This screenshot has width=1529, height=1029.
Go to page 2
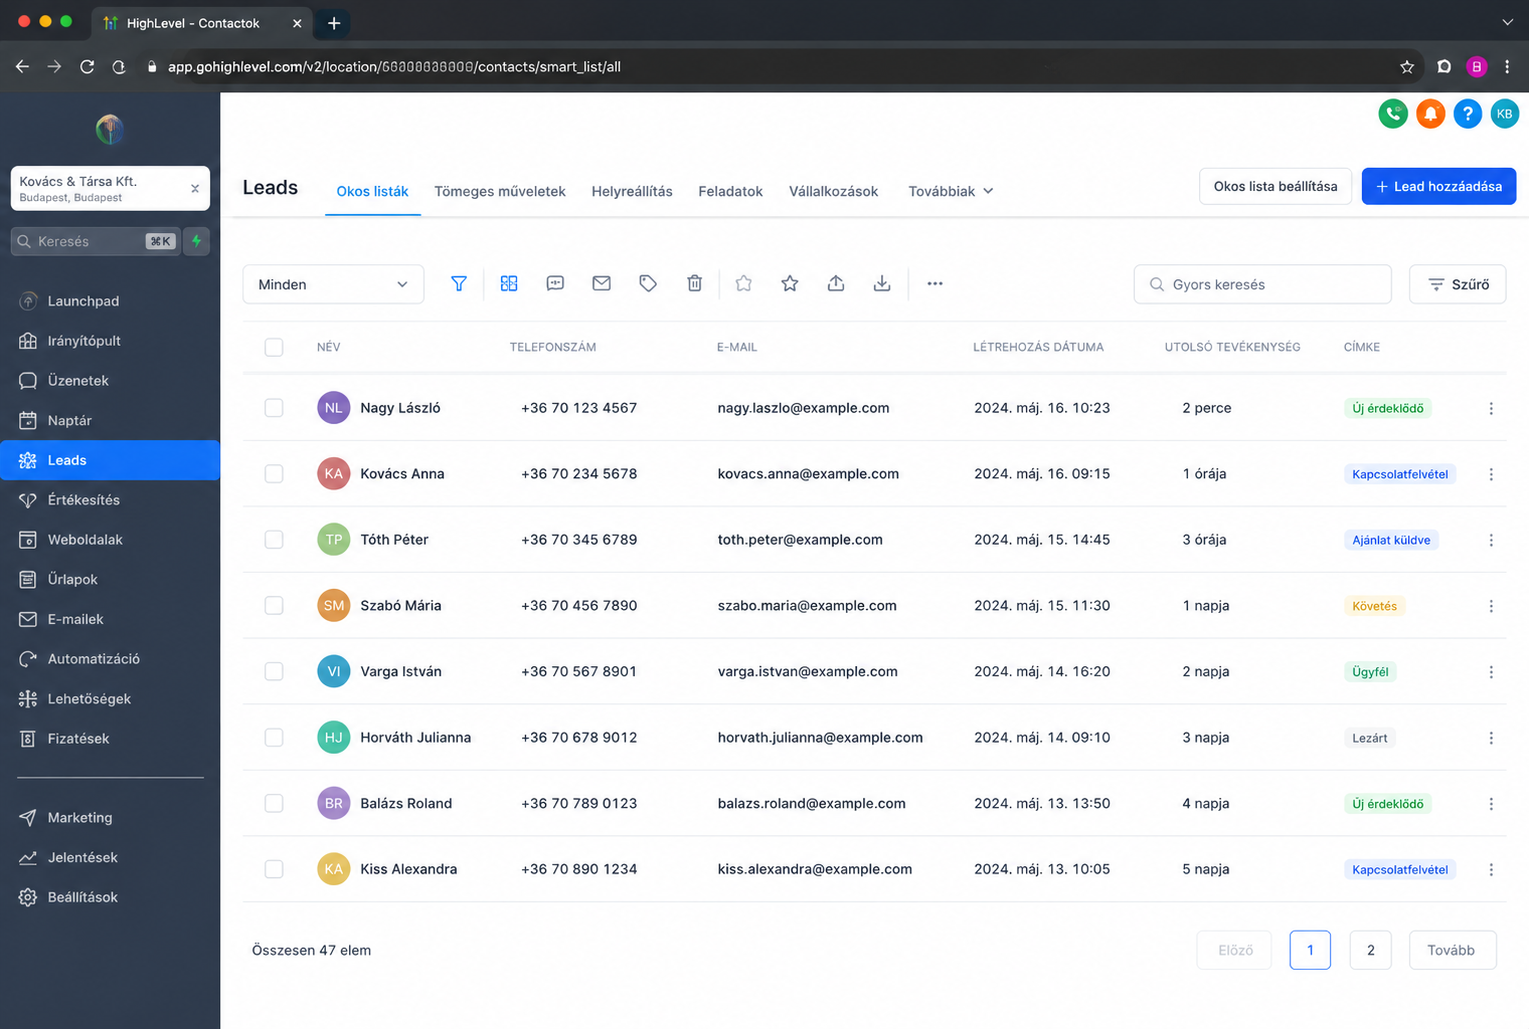(x=1370, y=950)
